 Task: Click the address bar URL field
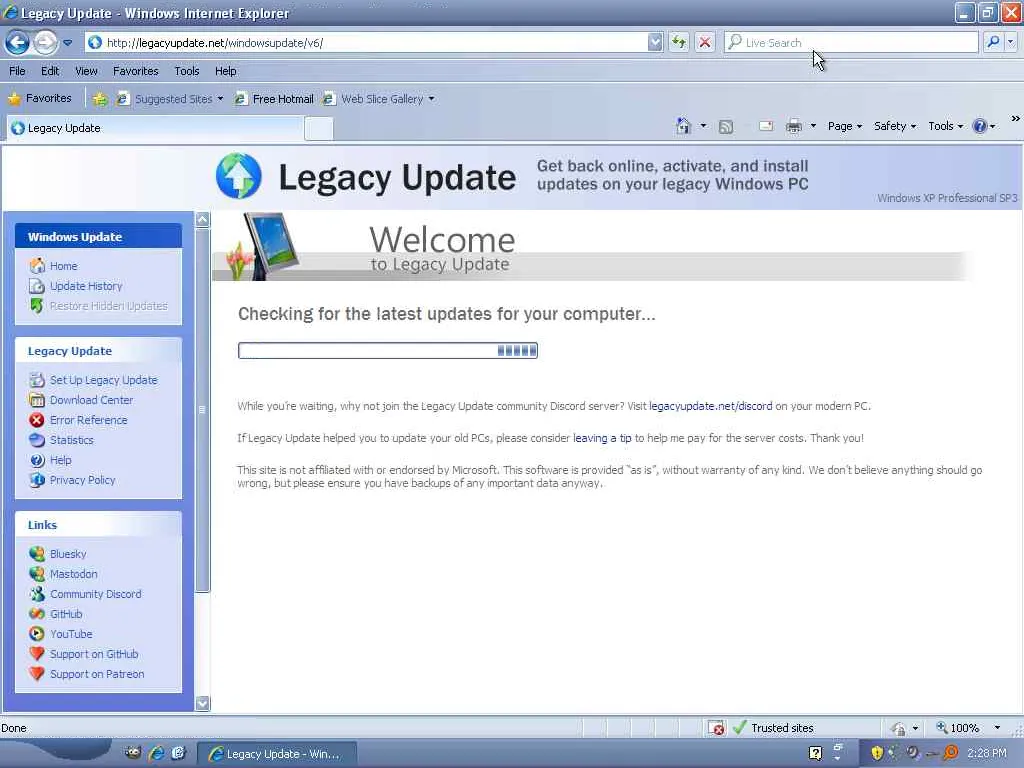click(366, 42)
